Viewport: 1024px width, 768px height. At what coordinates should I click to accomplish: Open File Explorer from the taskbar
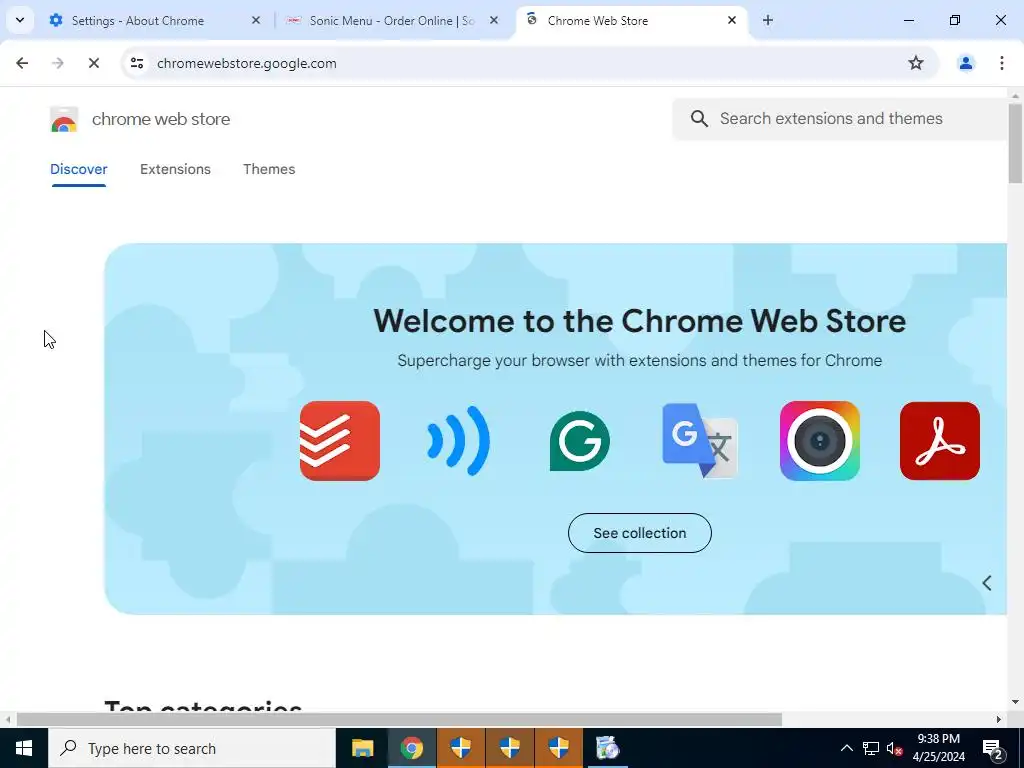pos(362,748)
